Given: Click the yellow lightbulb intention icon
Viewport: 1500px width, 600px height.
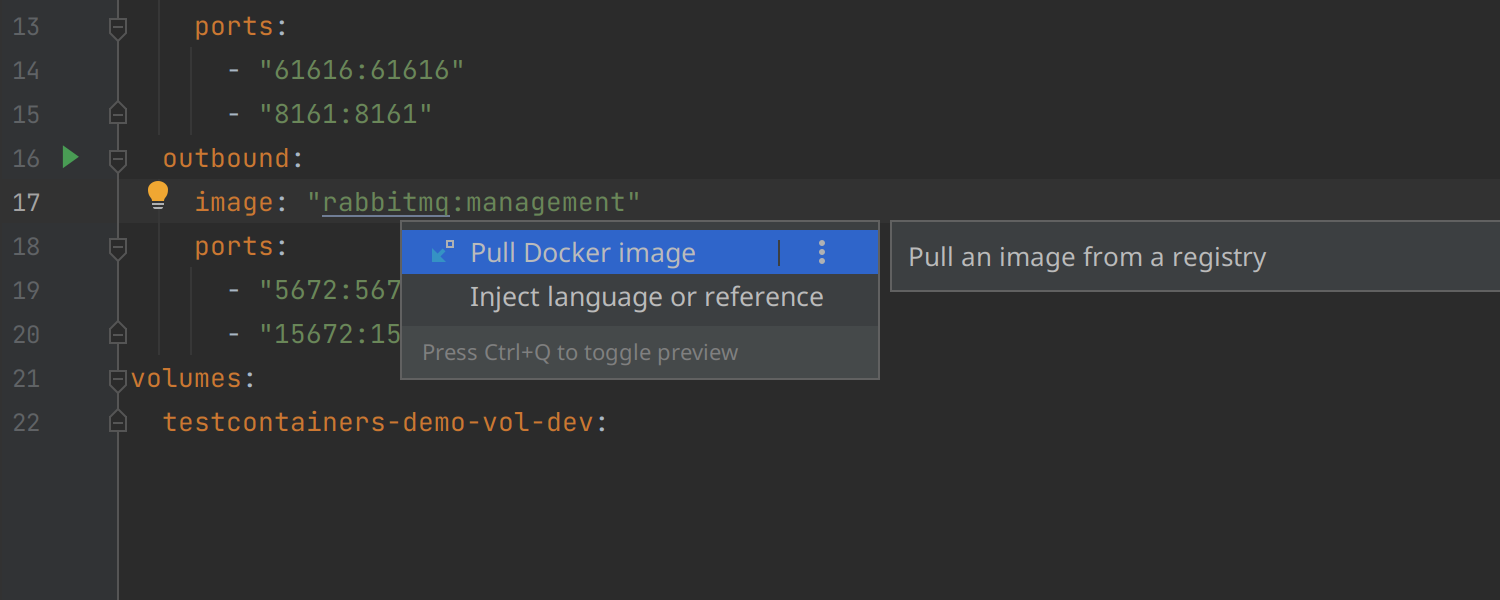Looking at the screenshot, I should pyautogui.click(x=158, y=195).
